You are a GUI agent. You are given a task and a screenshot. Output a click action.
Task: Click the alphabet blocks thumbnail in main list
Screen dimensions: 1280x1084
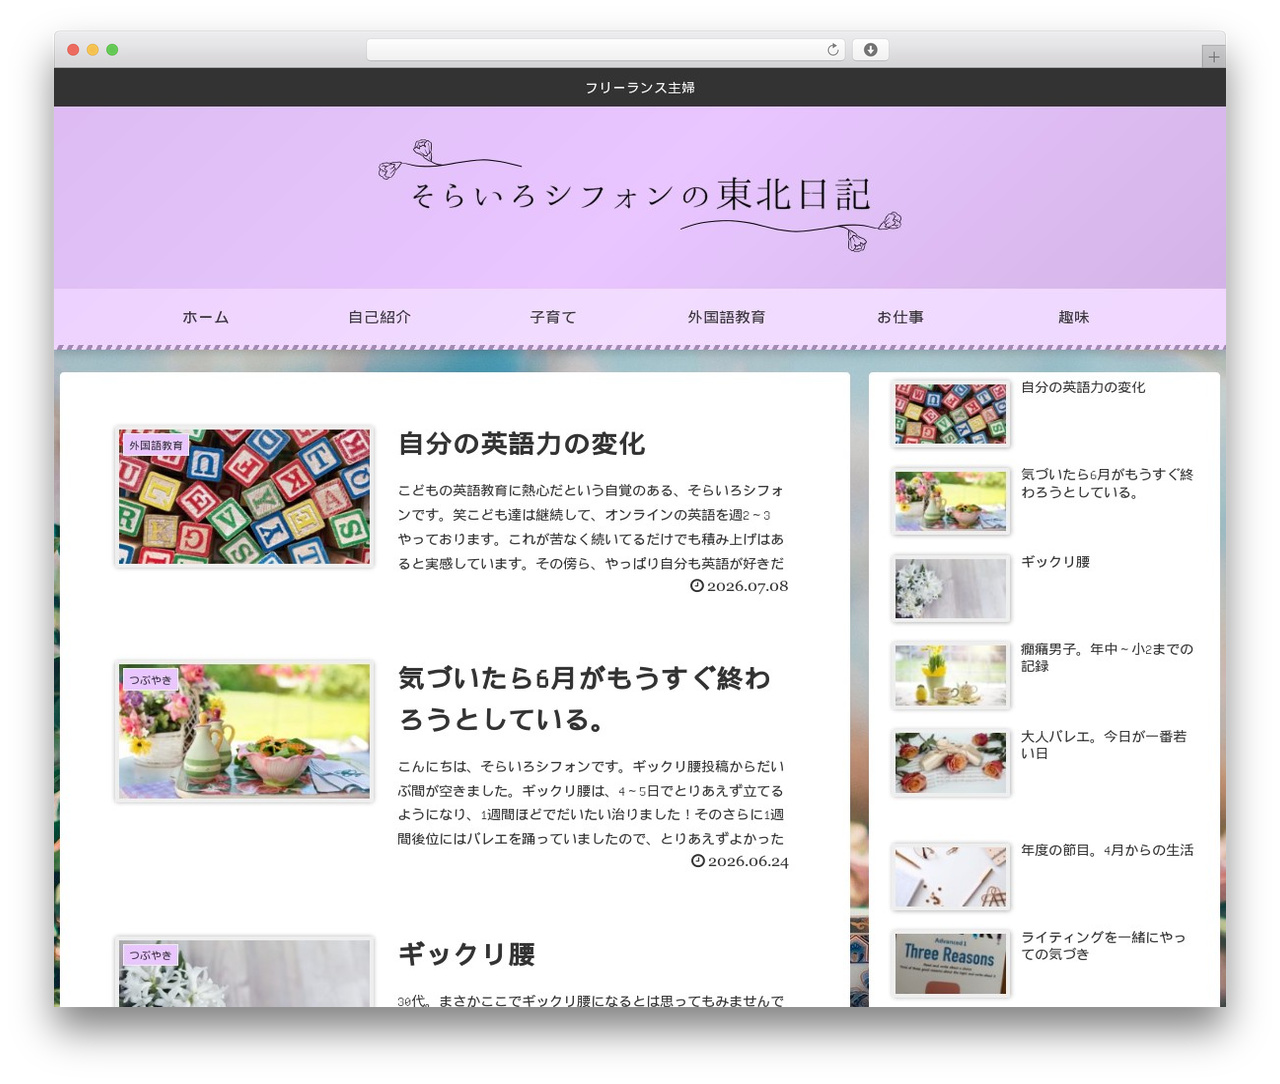point(244,497)
